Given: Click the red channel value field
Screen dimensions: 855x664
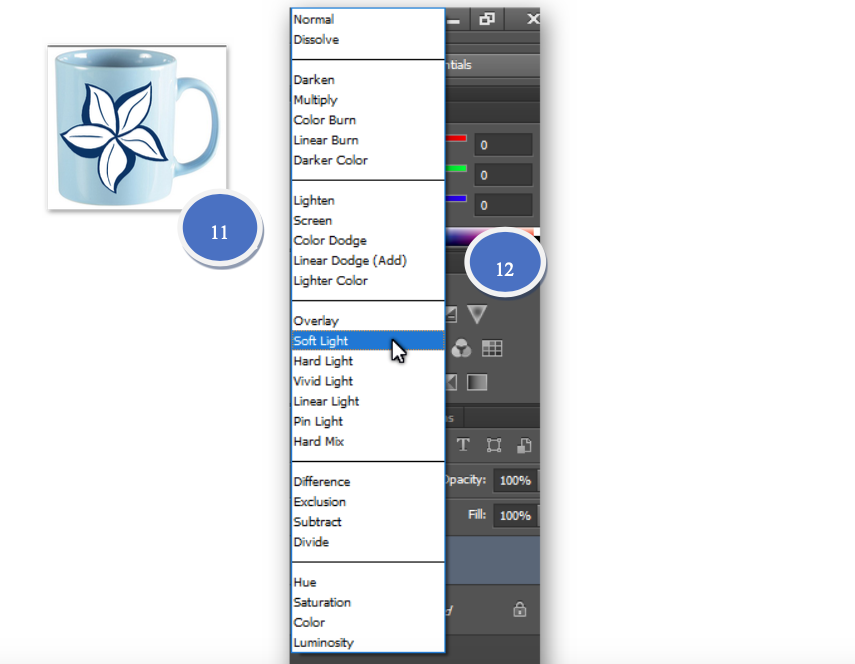Looking at the screenshot, I should [x=502, y=145].
